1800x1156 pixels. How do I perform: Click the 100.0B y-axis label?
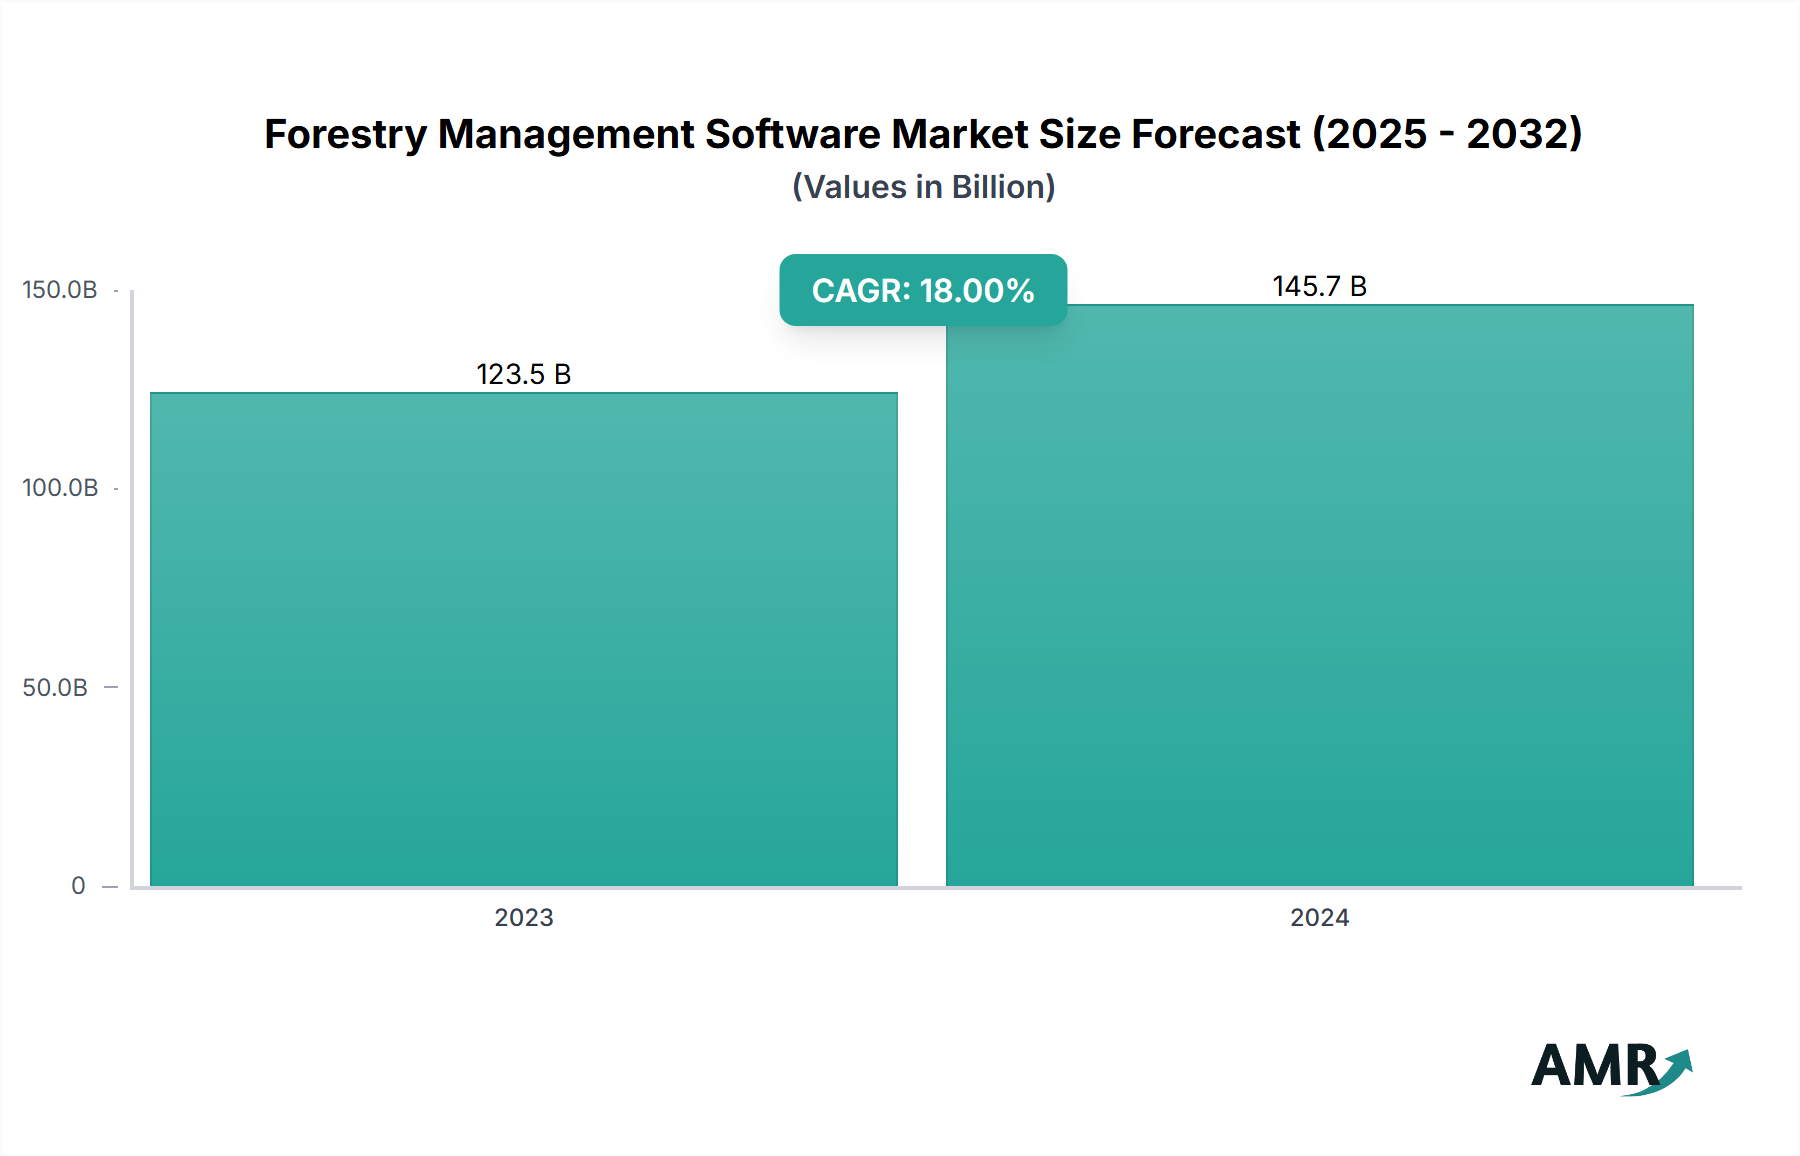(x=60, y=488)
